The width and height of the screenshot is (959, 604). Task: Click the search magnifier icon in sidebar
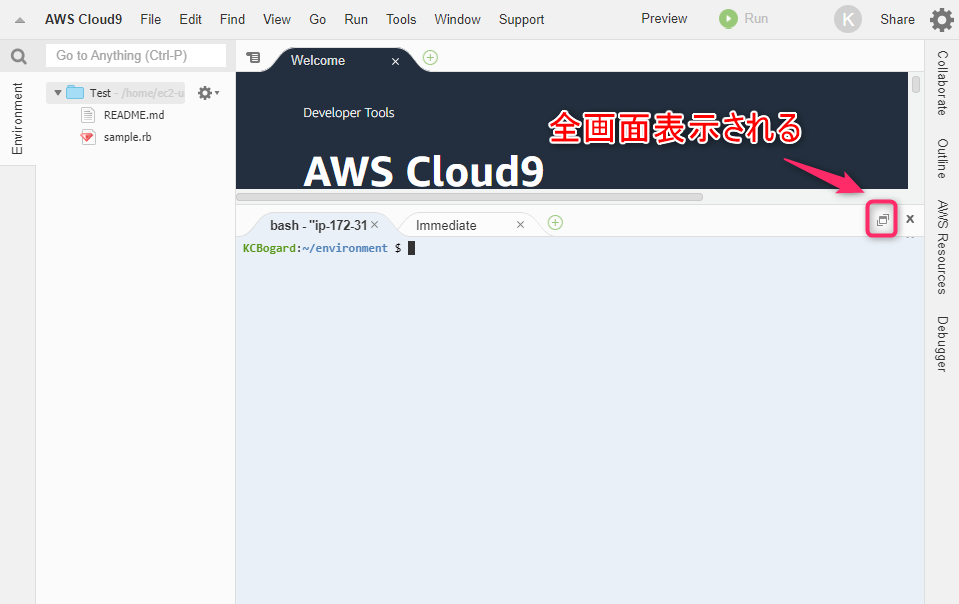coord(19,56)
